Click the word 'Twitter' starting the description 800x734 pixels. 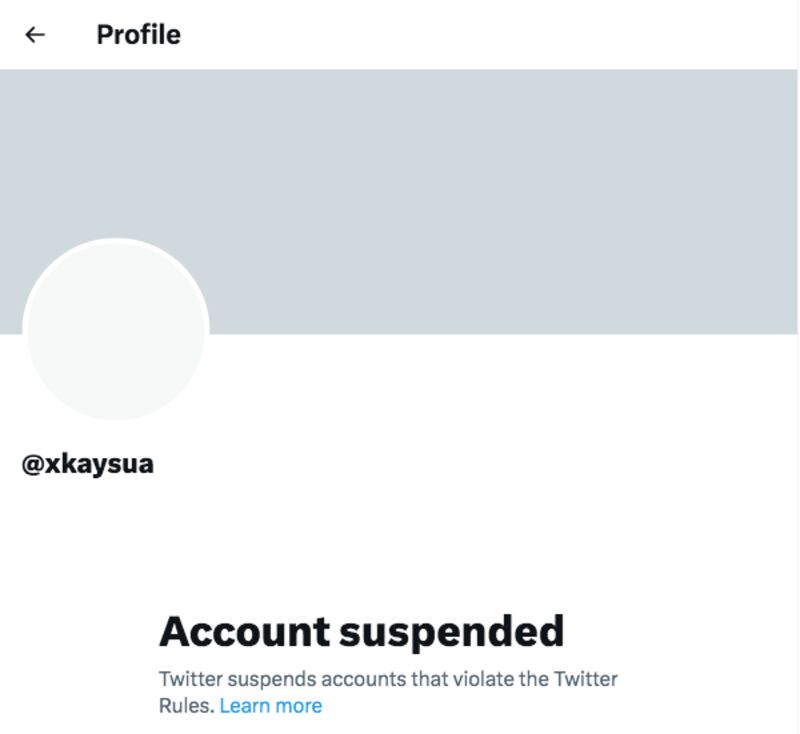coord(190,679)
